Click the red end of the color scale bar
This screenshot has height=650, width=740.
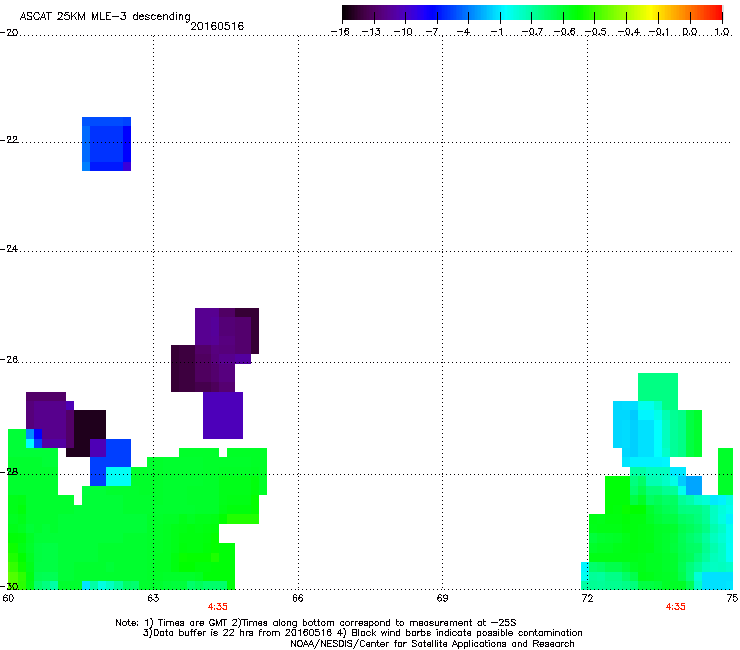click(716, 13)
